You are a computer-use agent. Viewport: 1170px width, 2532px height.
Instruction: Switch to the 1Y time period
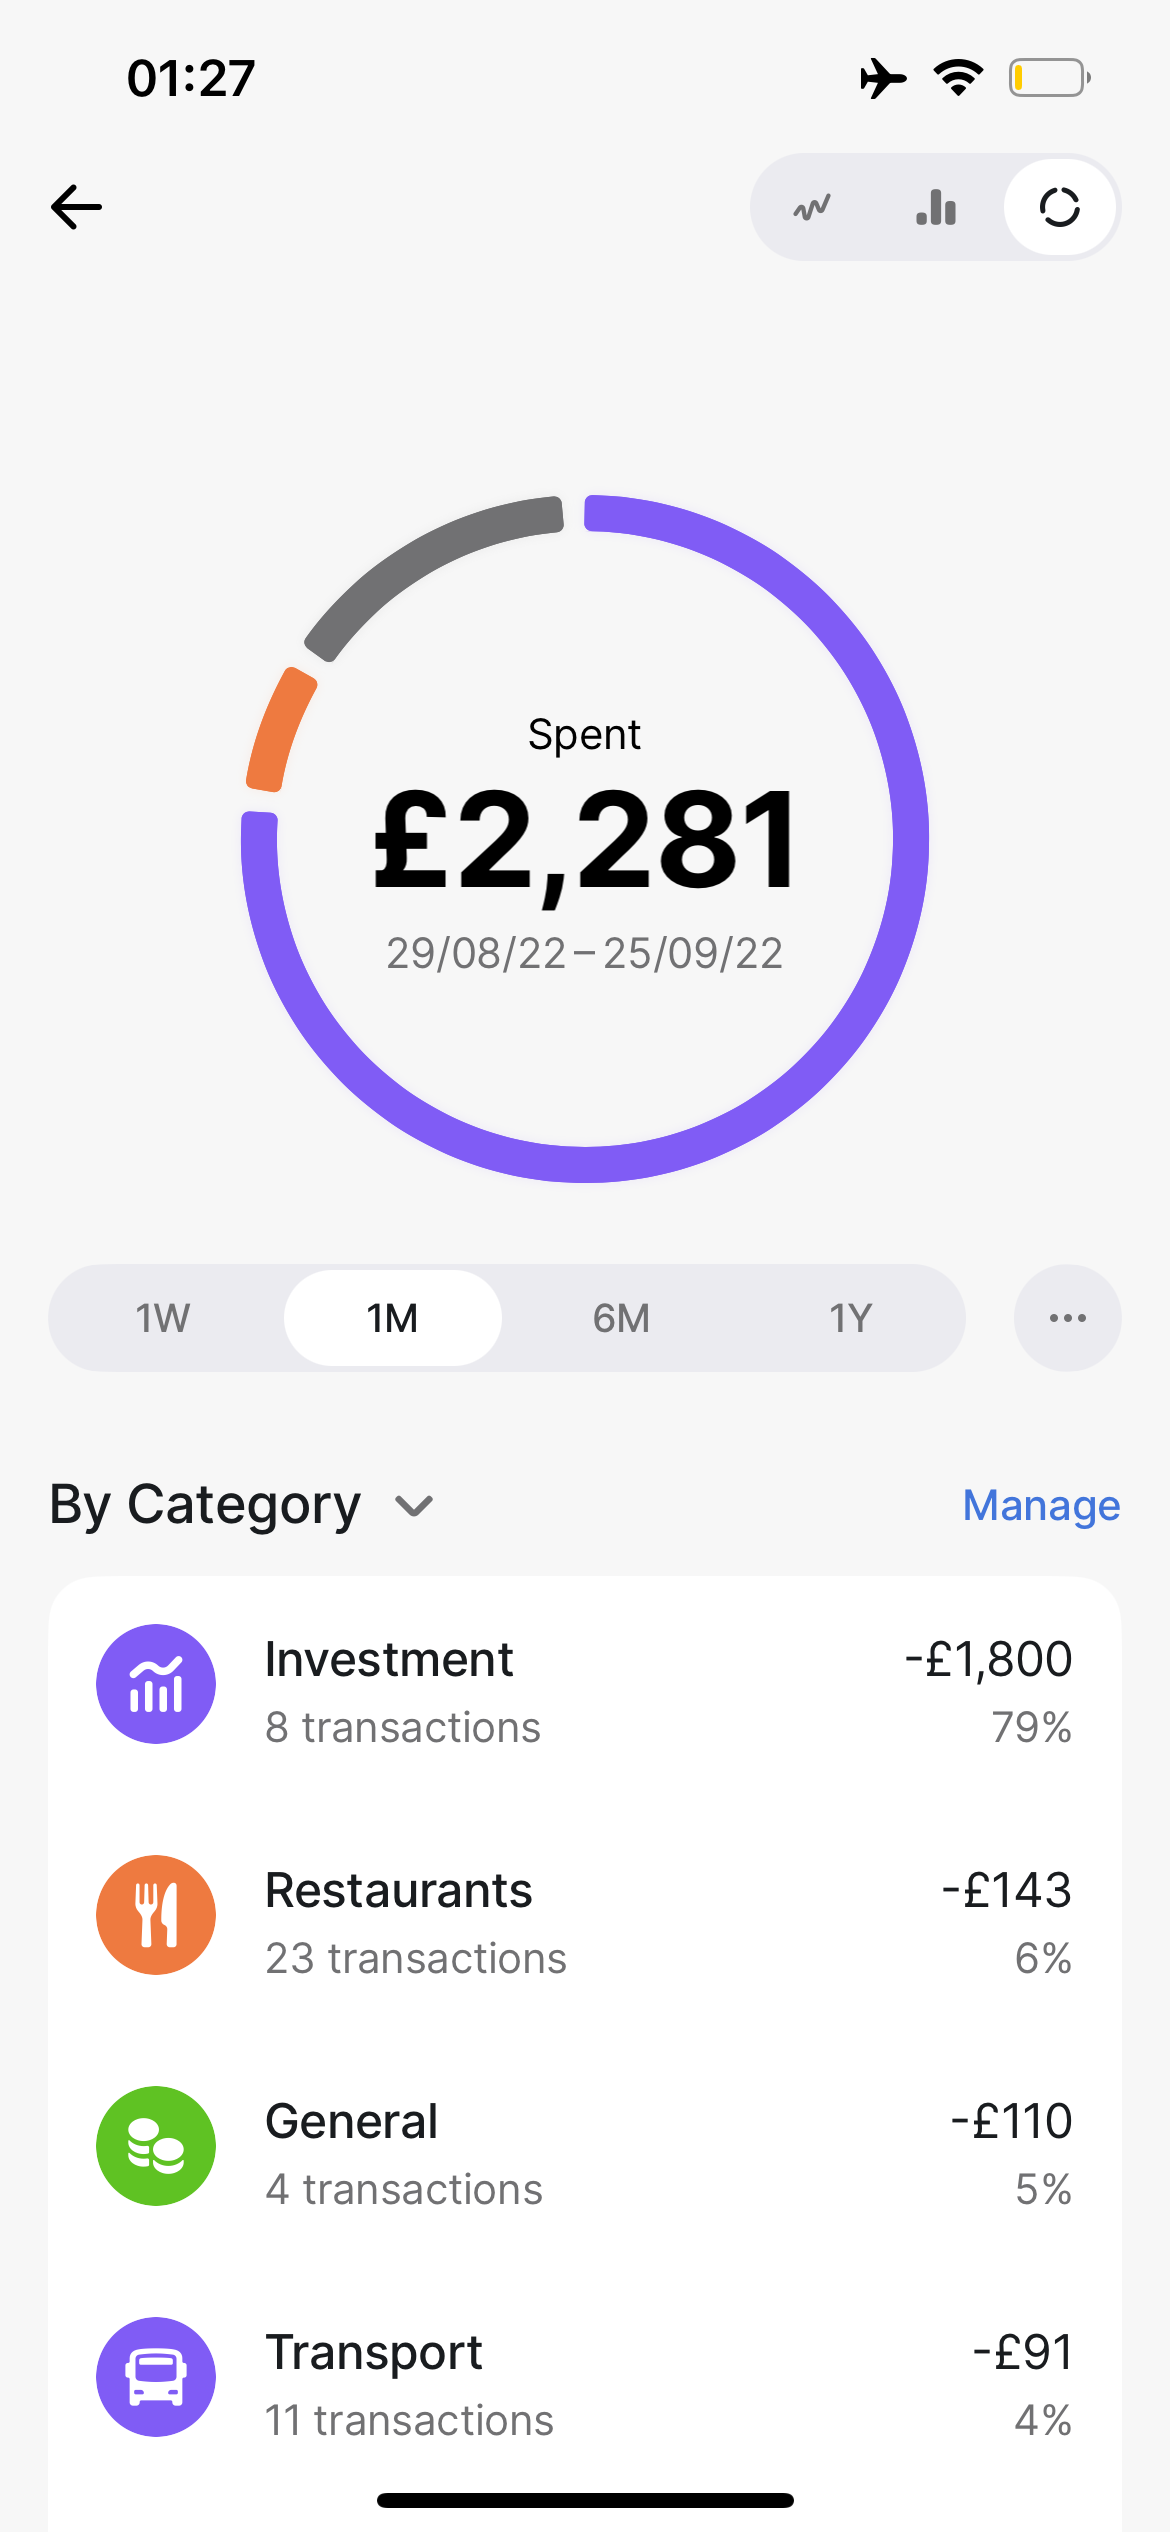click(851, 1318)
